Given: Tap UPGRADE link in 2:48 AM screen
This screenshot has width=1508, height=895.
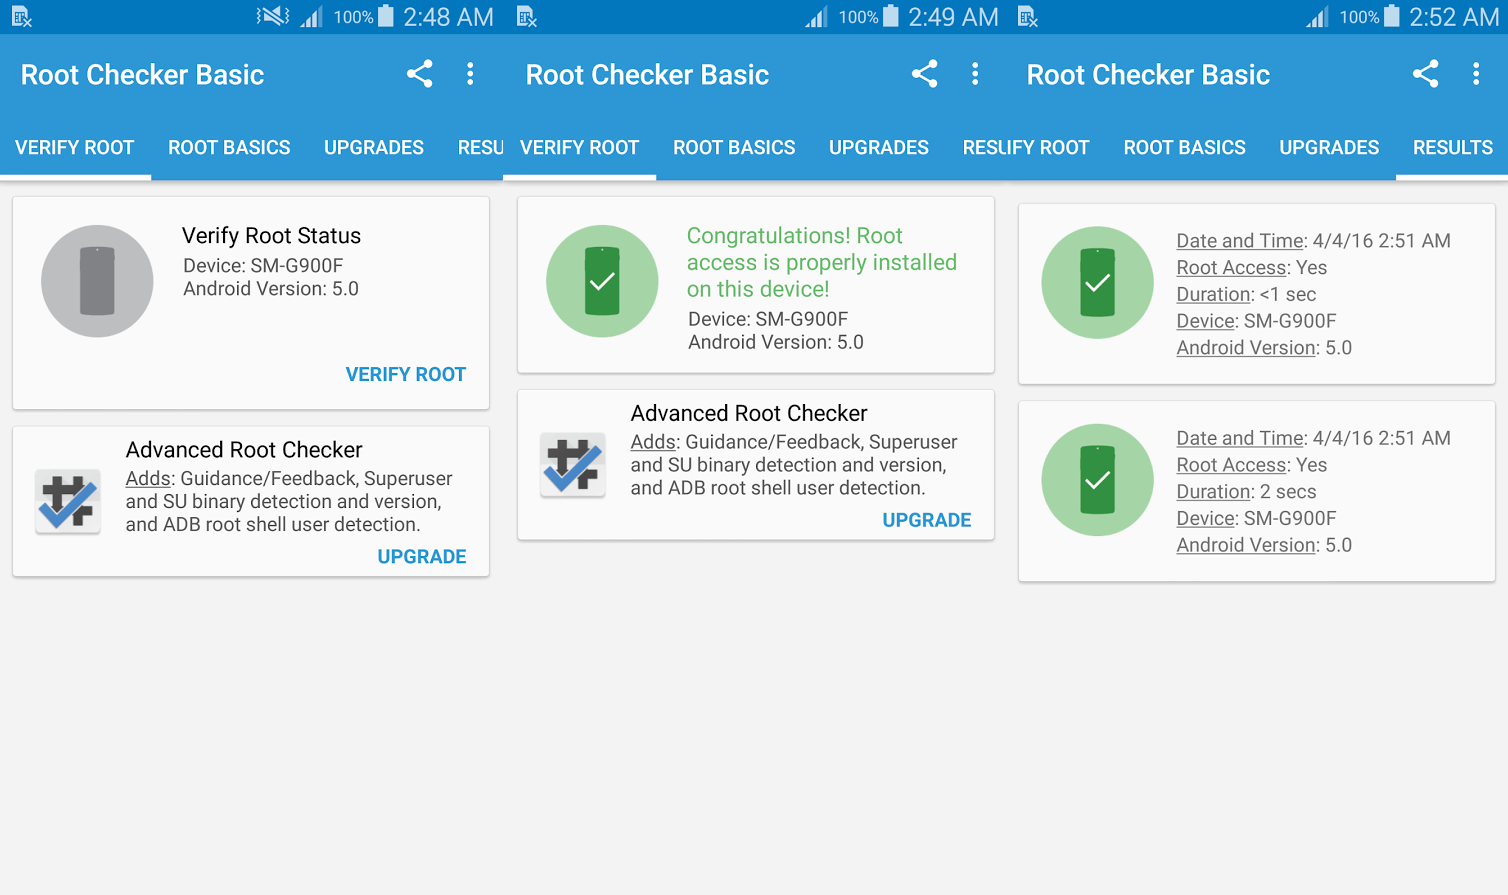Looking at the screenshot, I should 422,557.
